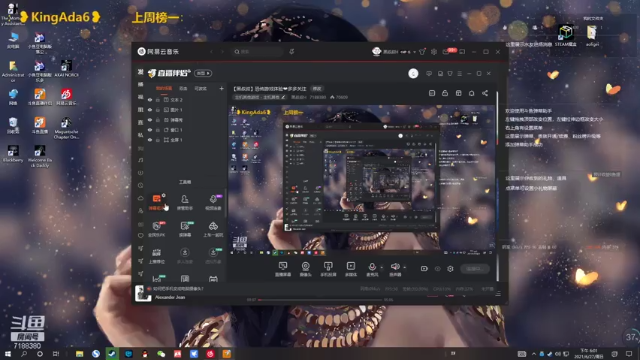Switch NetEase Music to mini mode
Screen dimensions: 640x360
462,52
